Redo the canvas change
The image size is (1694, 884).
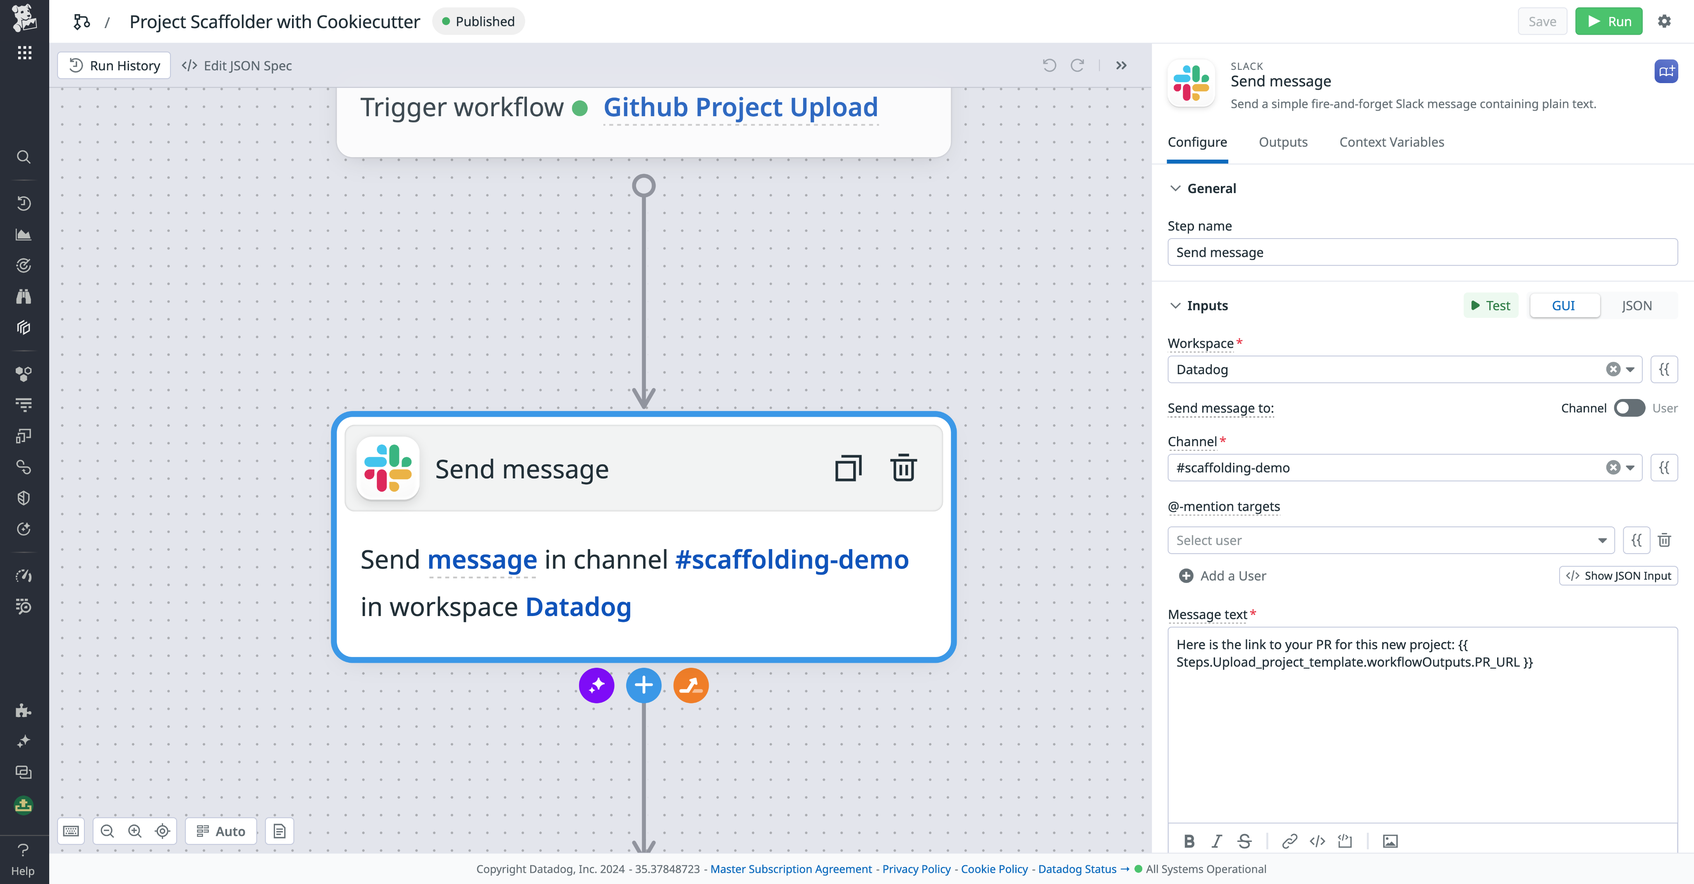pyautogui.click(x=1077, y=65)
